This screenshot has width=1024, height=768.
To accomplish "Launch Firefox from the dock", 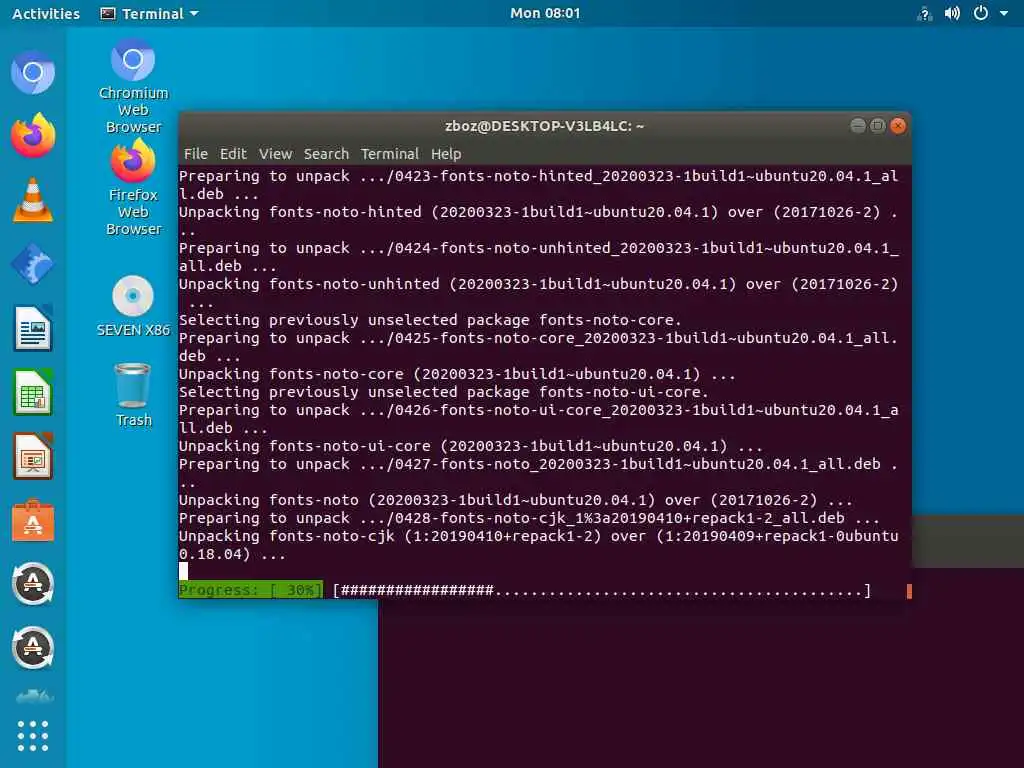I will (x=33, y=136).
